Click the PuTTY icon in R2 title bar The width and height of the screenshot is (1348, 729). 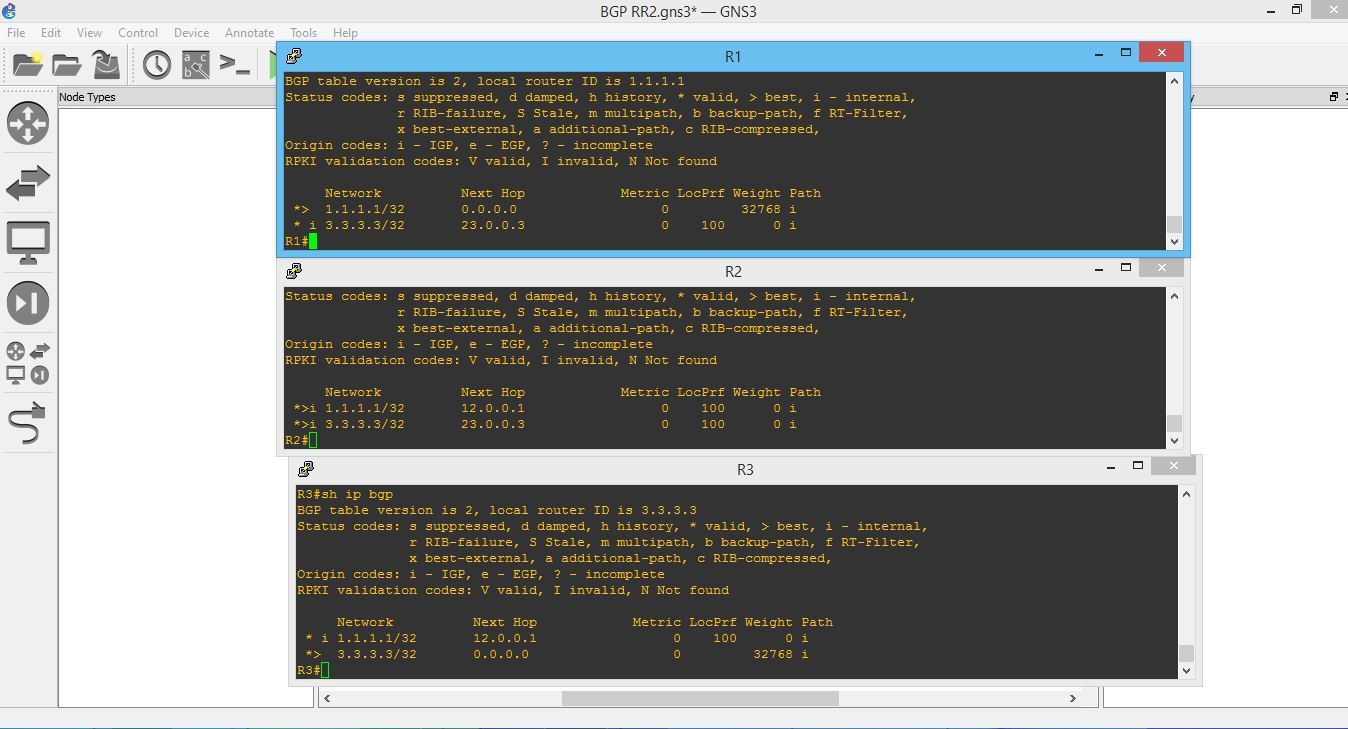point(294,271)
